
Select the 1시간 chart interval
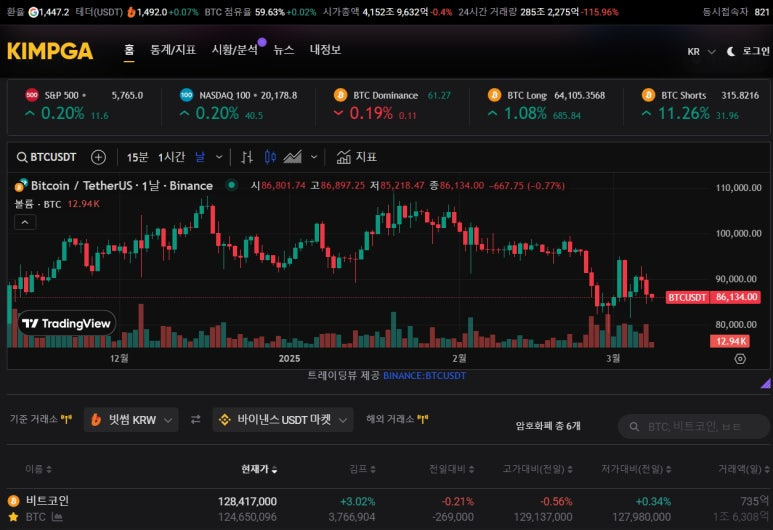pos(171,157)
